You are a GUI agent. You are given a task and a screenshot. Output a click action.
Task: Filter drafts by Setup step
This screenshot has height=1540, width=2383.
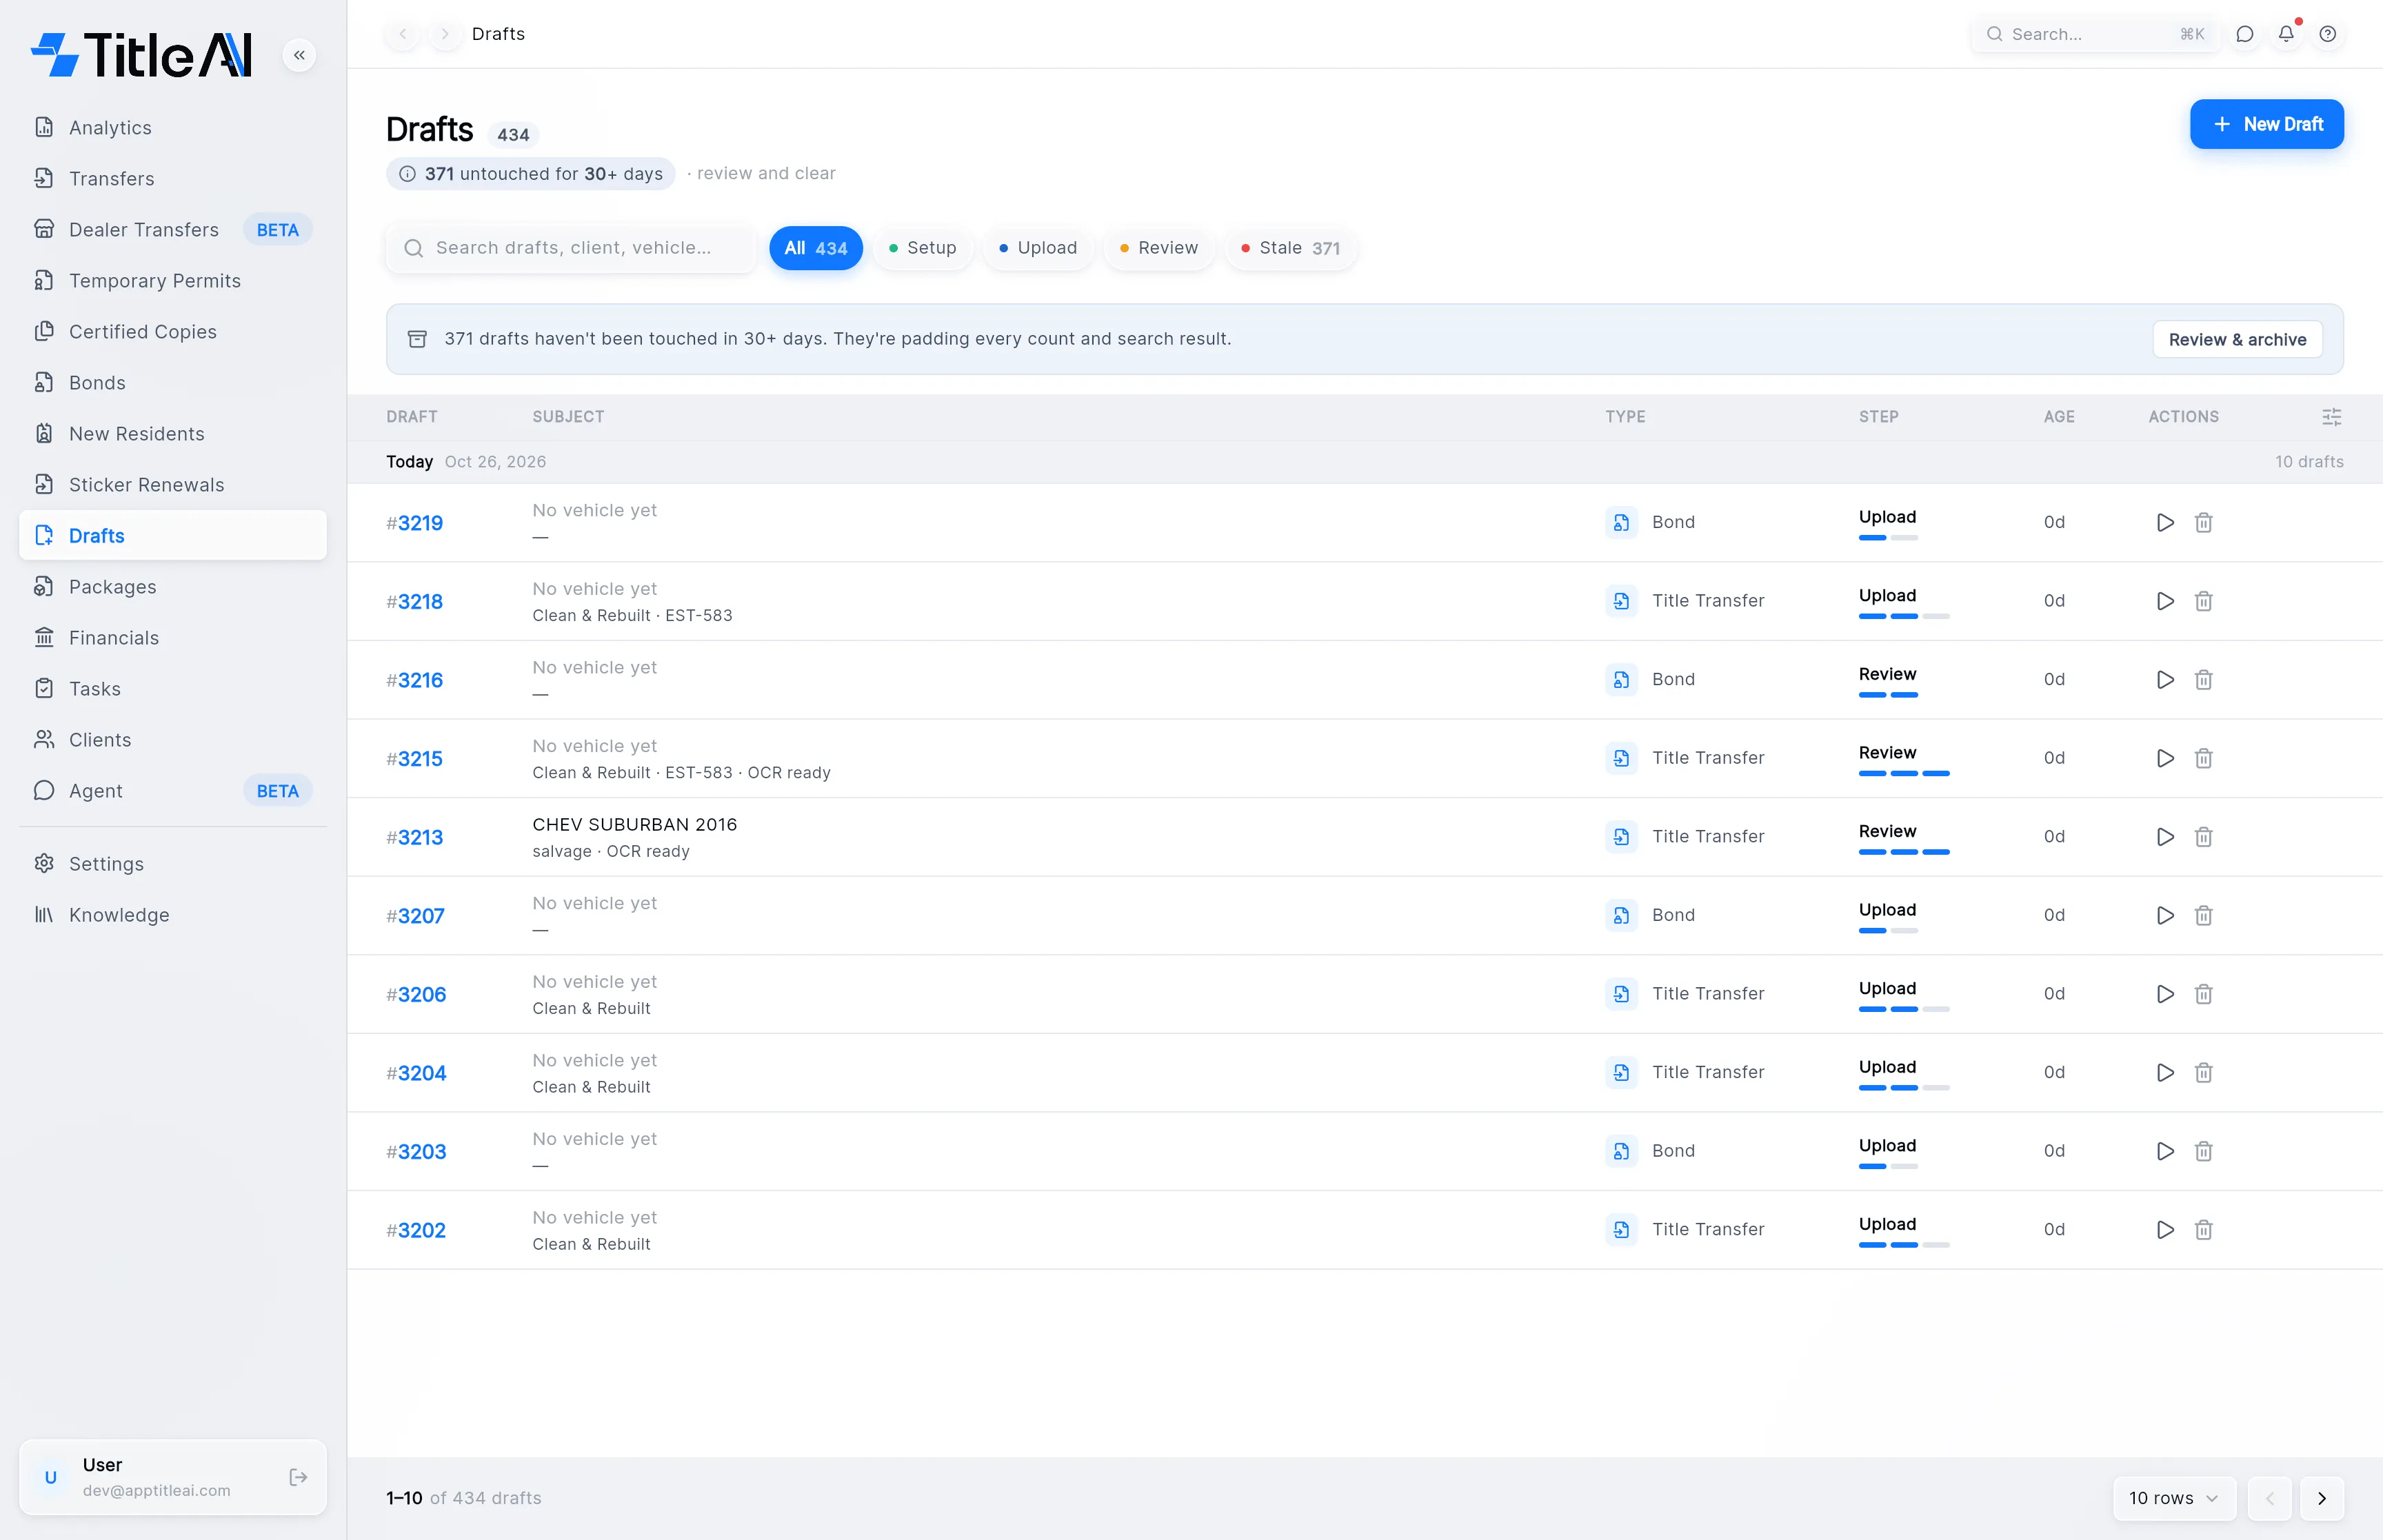(922, 248)
